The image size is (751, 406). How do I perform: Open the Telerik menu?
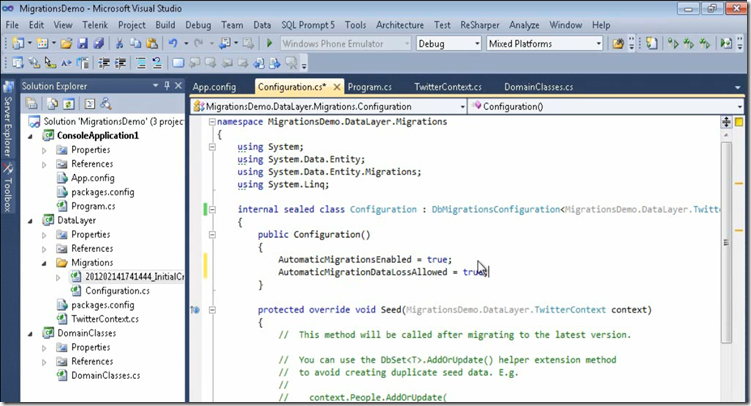click(95, 25)
